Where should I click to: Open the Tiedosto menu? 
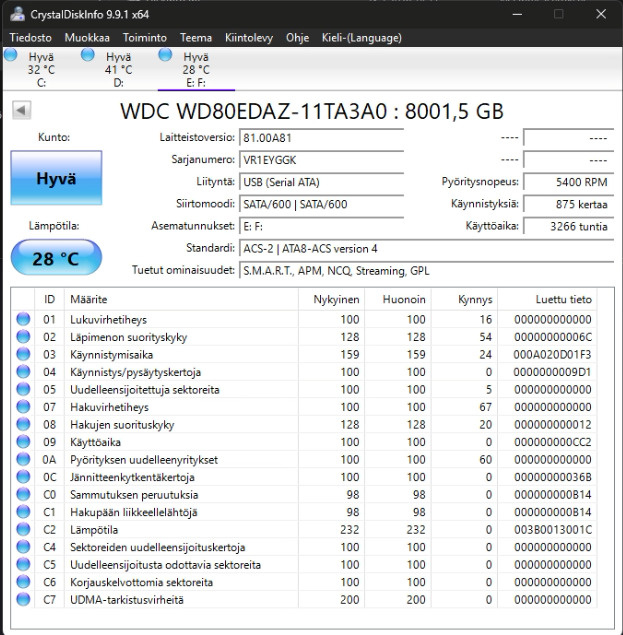30,38
